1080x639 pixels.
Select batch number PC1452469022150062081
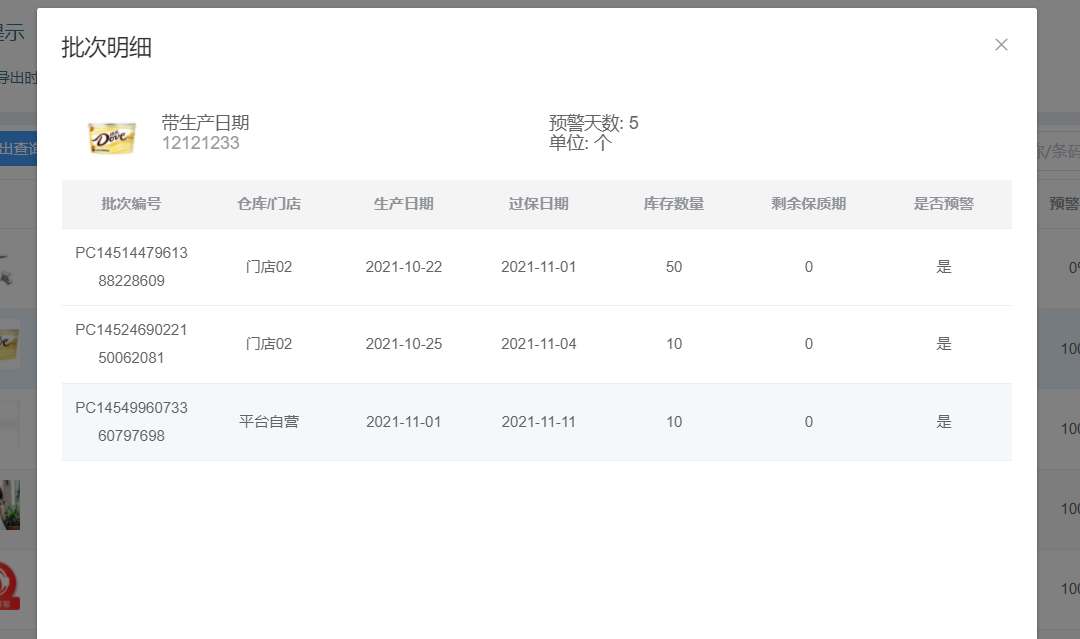[x=131, y=344]
